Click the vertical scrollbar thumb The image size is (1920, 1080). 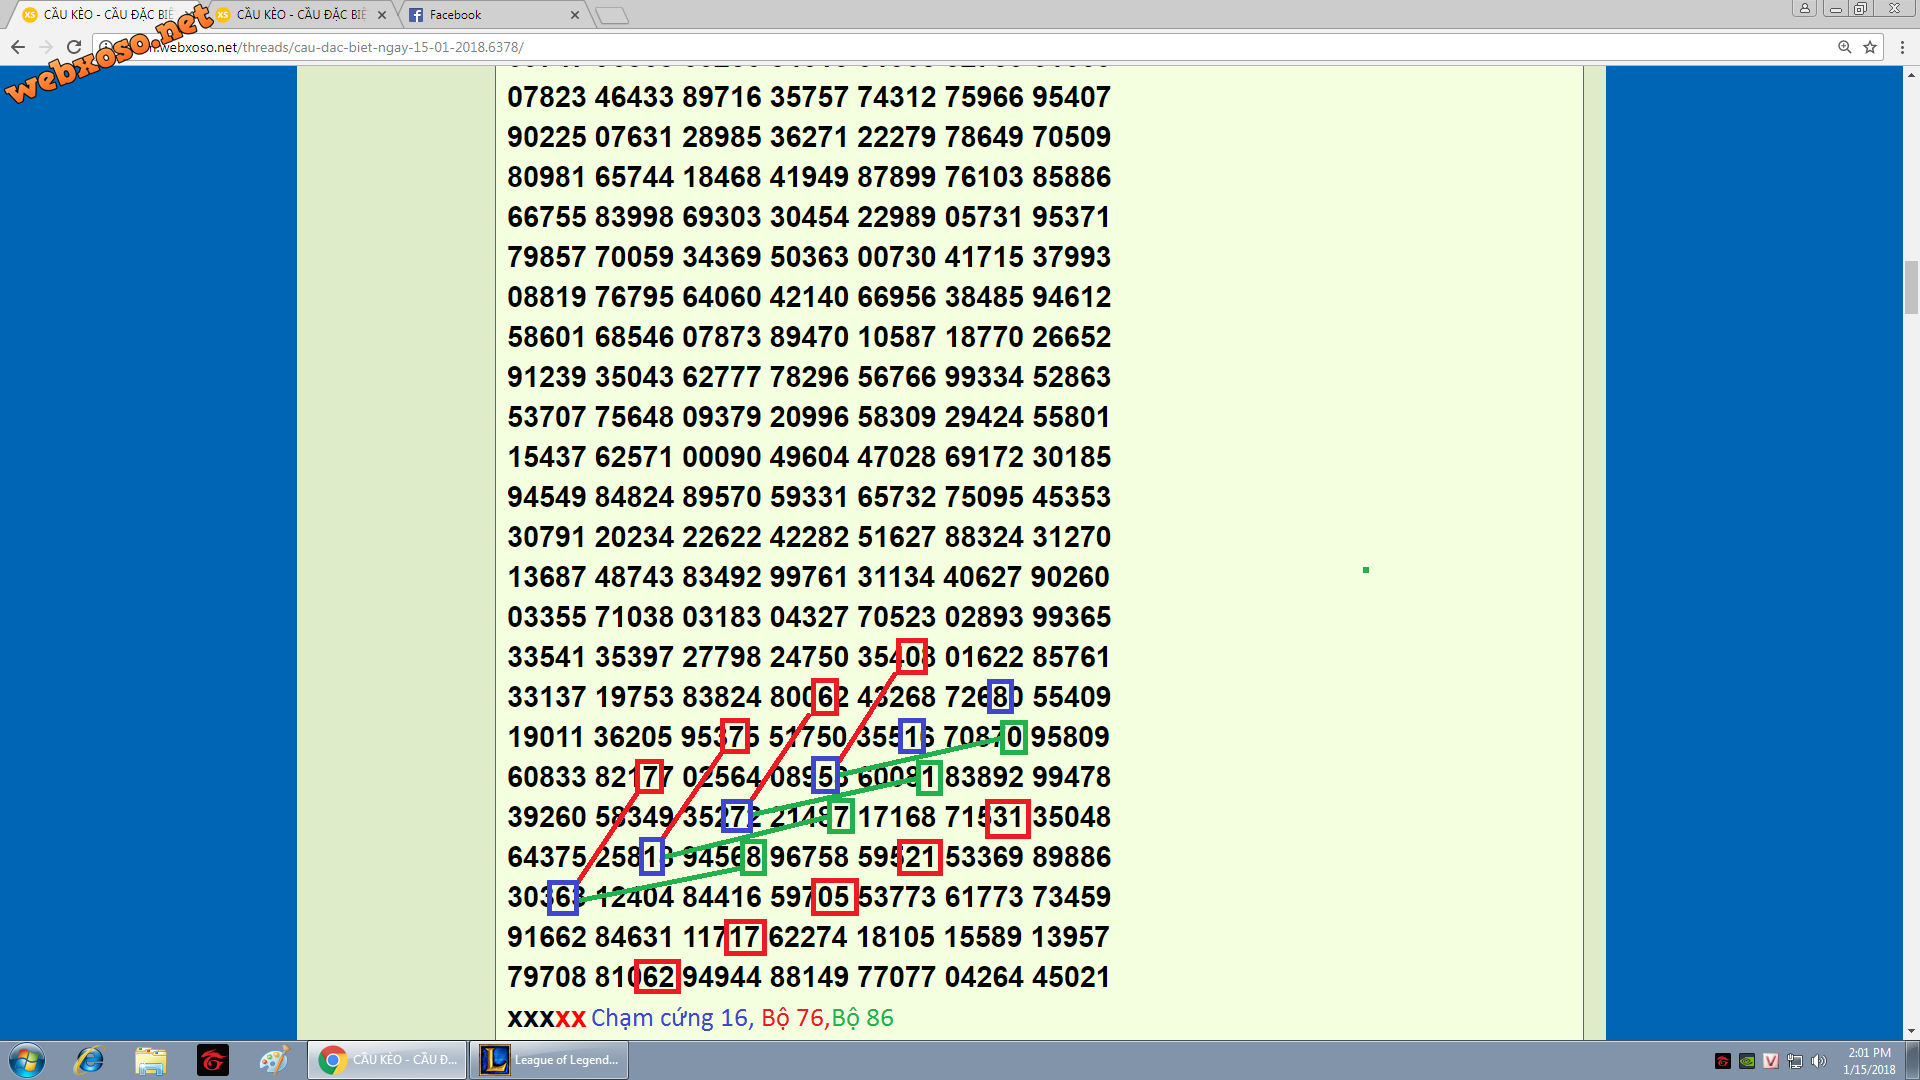(1911, 287)
